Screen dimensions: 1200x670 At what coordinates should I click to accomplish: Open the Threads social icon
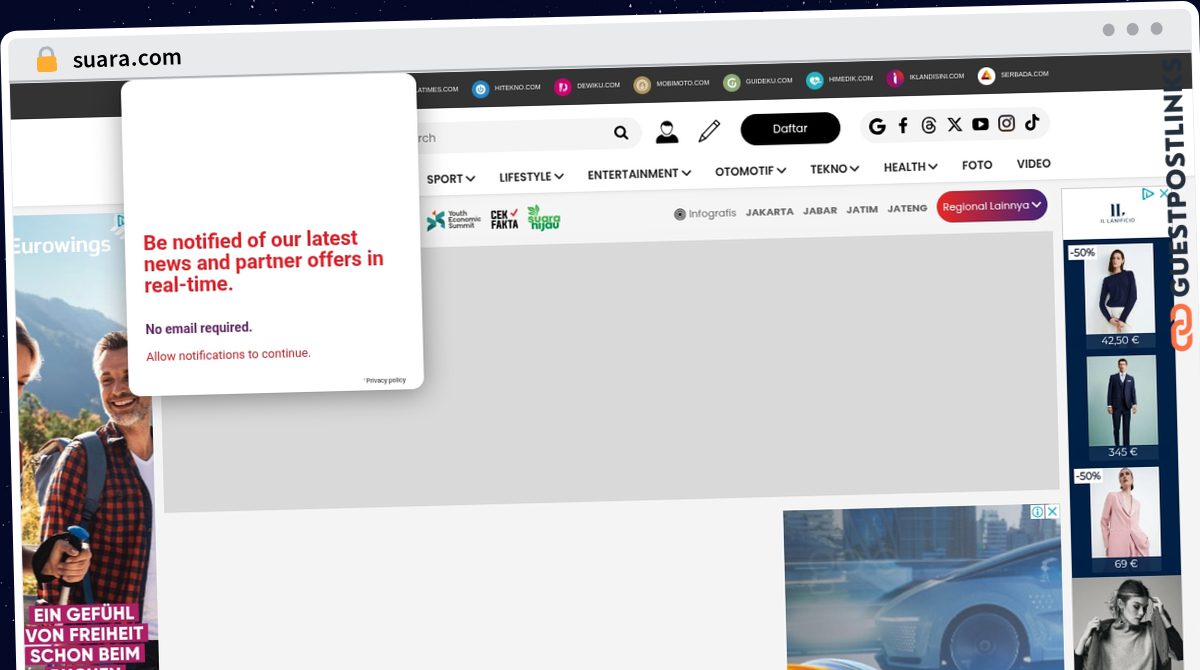(x=929, y=125)
